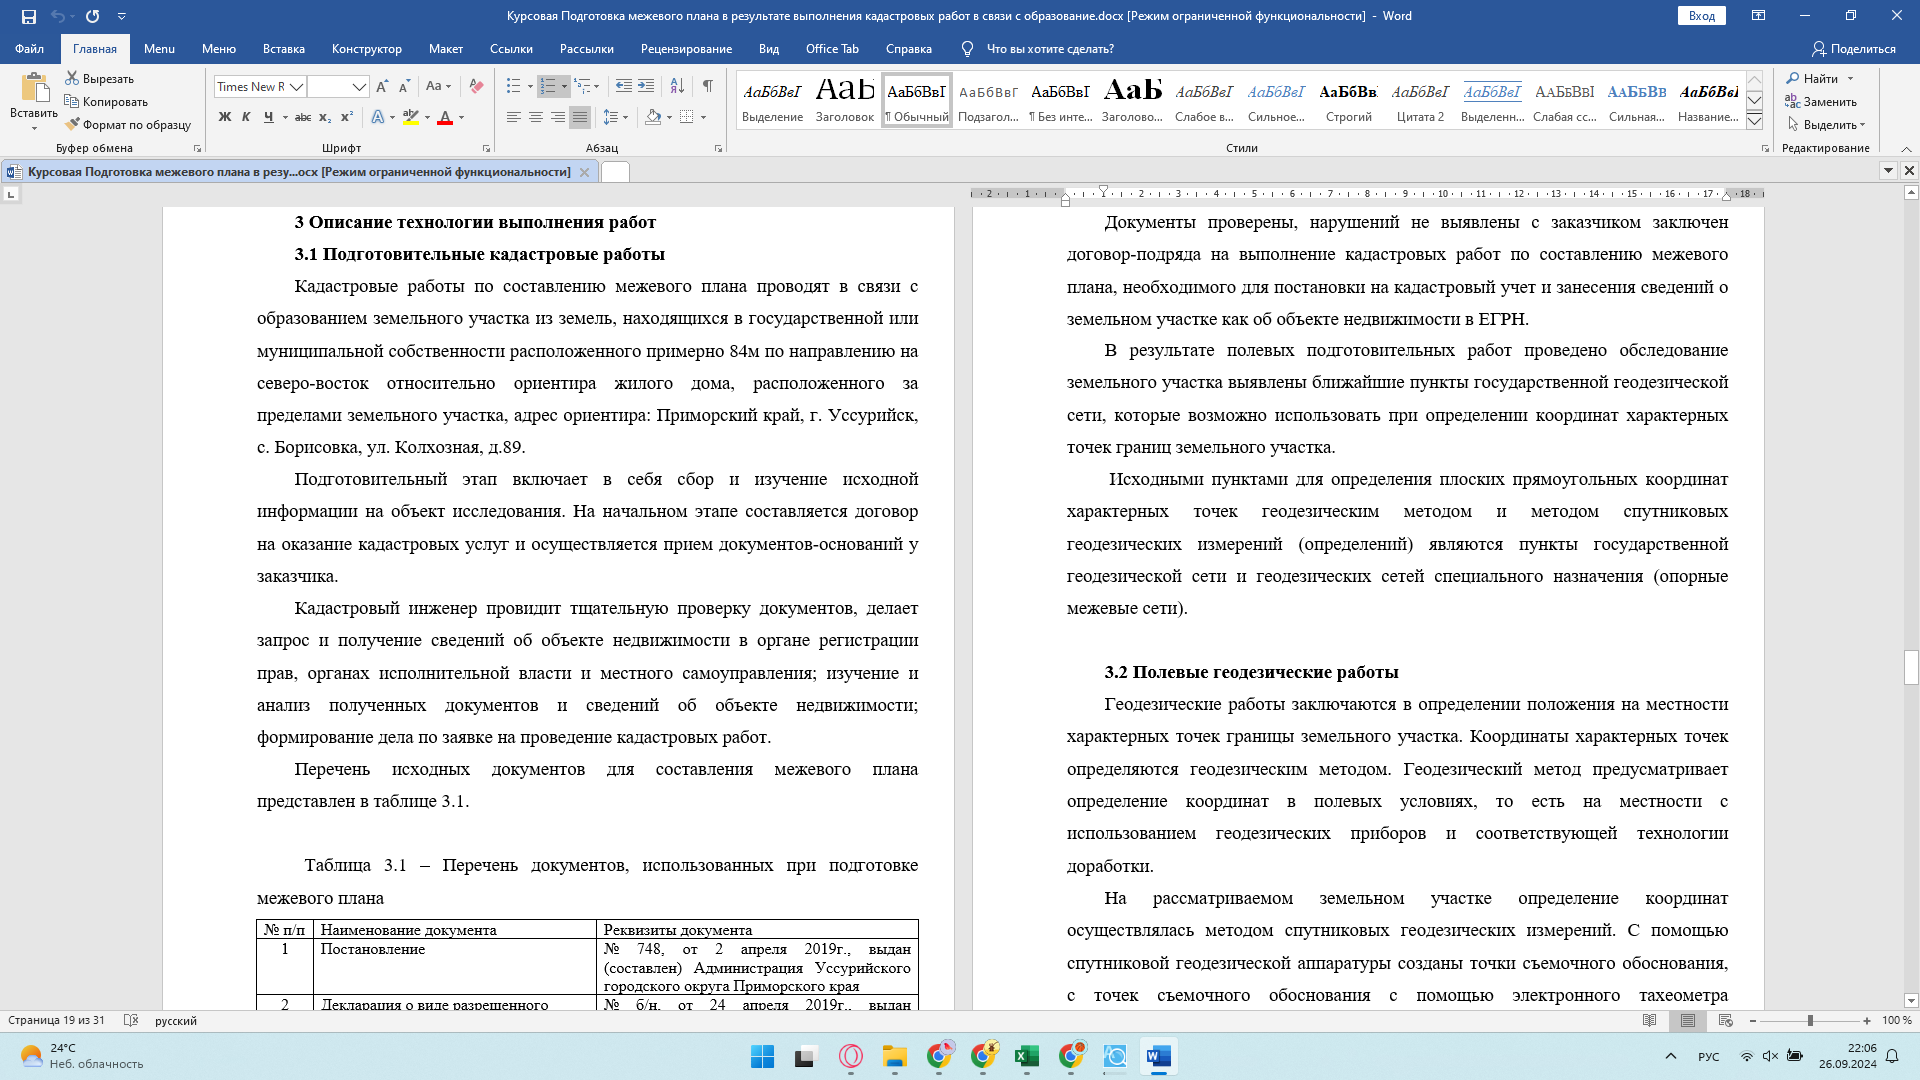Open the Рецензирование ribbon tab
Viewport: 1920px width, 1080px height.
(x=686, y=49)
